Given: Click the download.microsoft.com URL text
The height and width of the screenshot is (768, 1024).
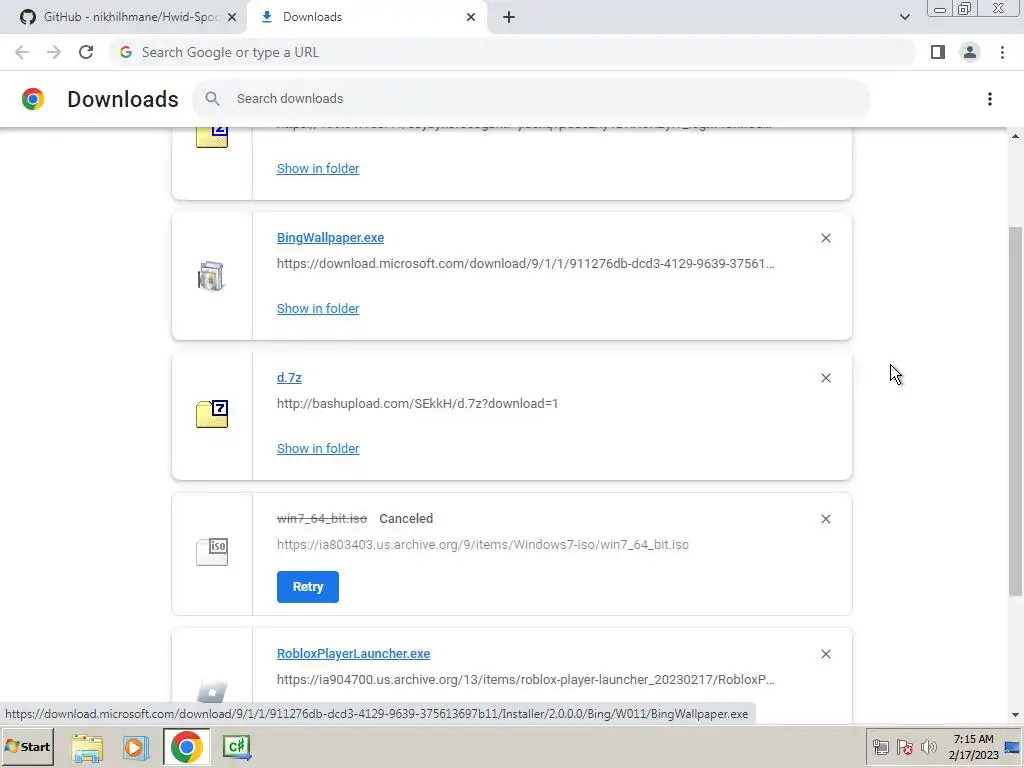Looking at the screenshot, I should tap(526, 264).
